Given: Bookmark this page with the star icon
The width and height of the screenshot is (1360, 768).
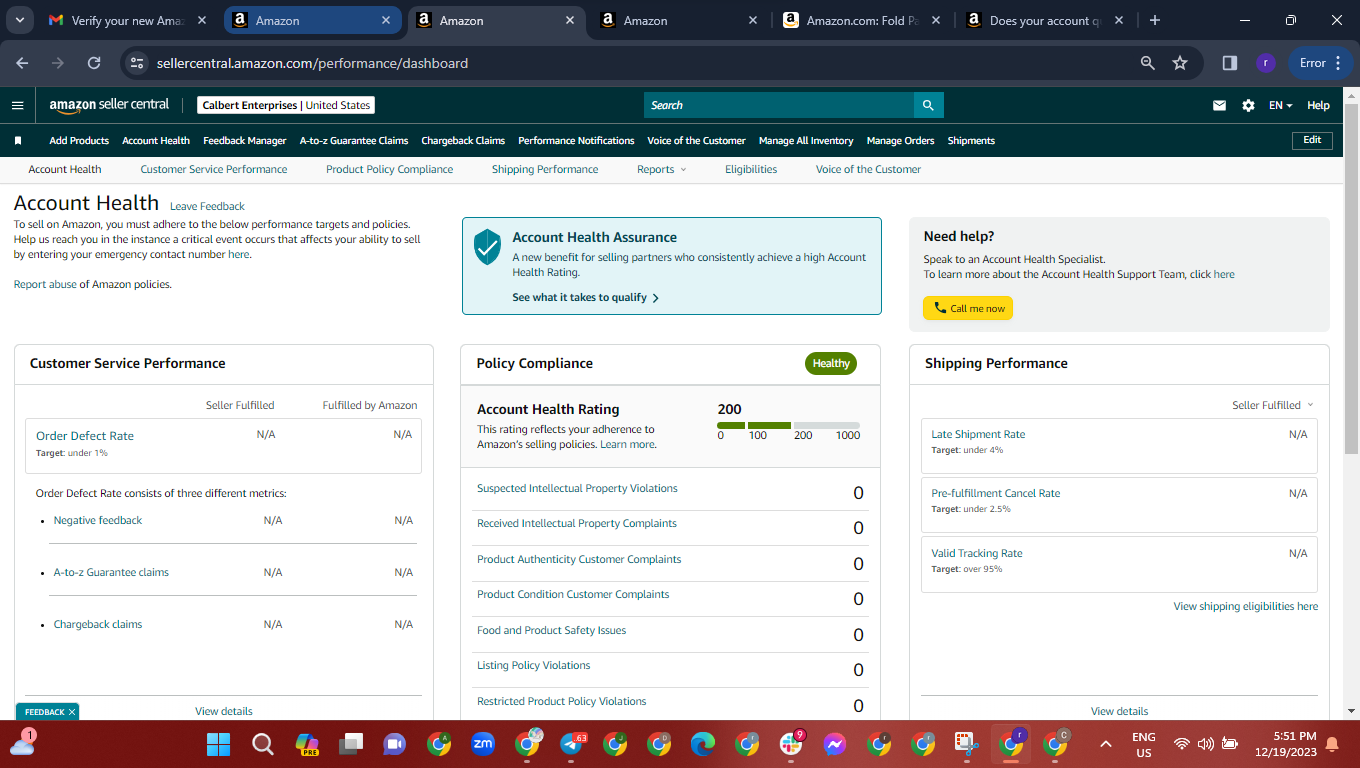Looking at the screenshot, I should (1180, 63).
